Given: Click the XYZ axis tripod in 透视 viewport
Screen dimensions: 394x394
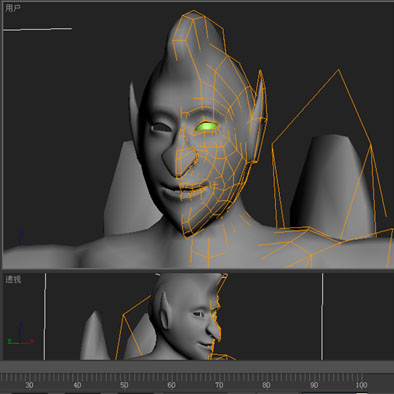Looking at the screenshot, I should pos(21,334).
